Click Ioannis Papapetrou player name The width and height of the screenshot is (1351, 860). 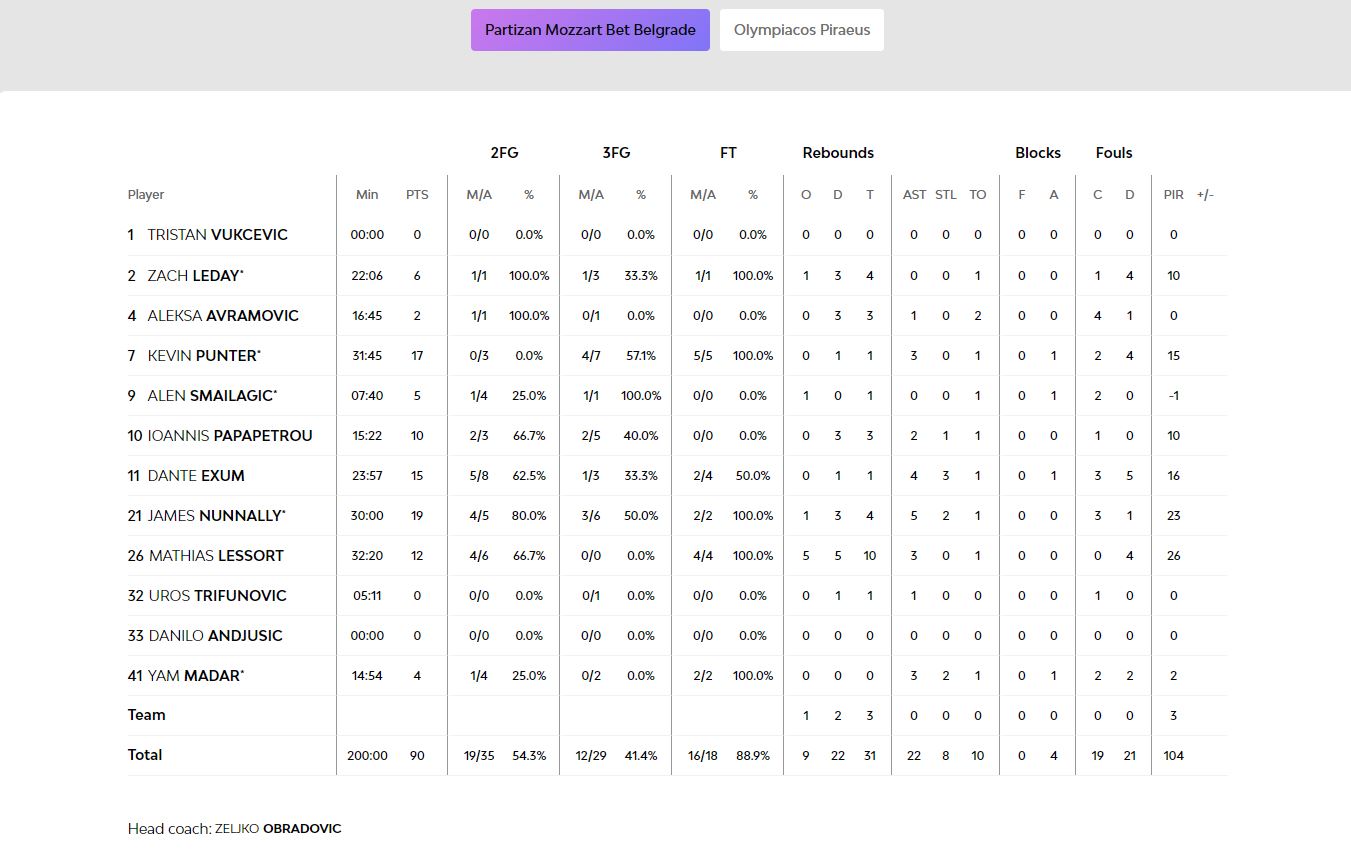tap(230, 435)
